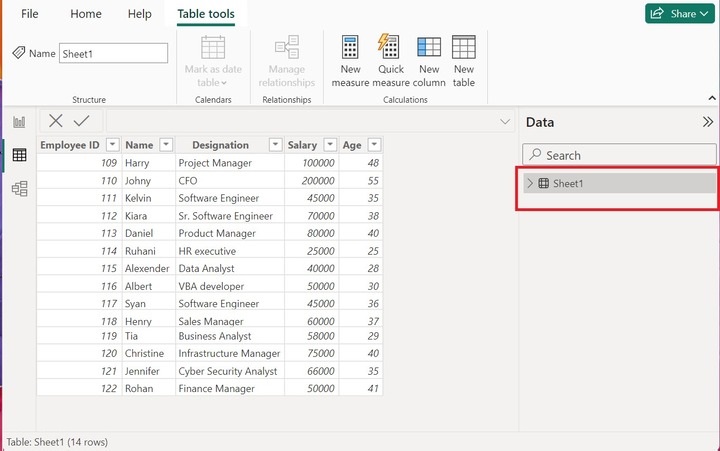Click the salary 58000 cell
This screenshot has width=720, height=451.
click(312, 336)
